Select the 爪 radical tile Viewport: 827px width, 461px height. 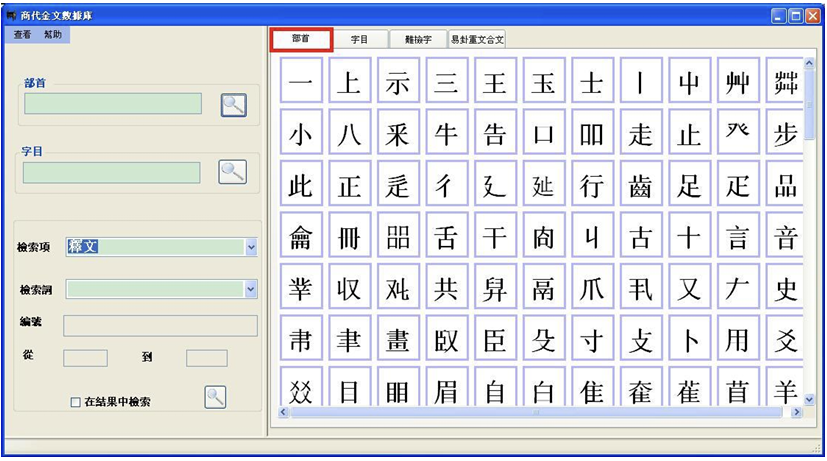pos(592,286)
